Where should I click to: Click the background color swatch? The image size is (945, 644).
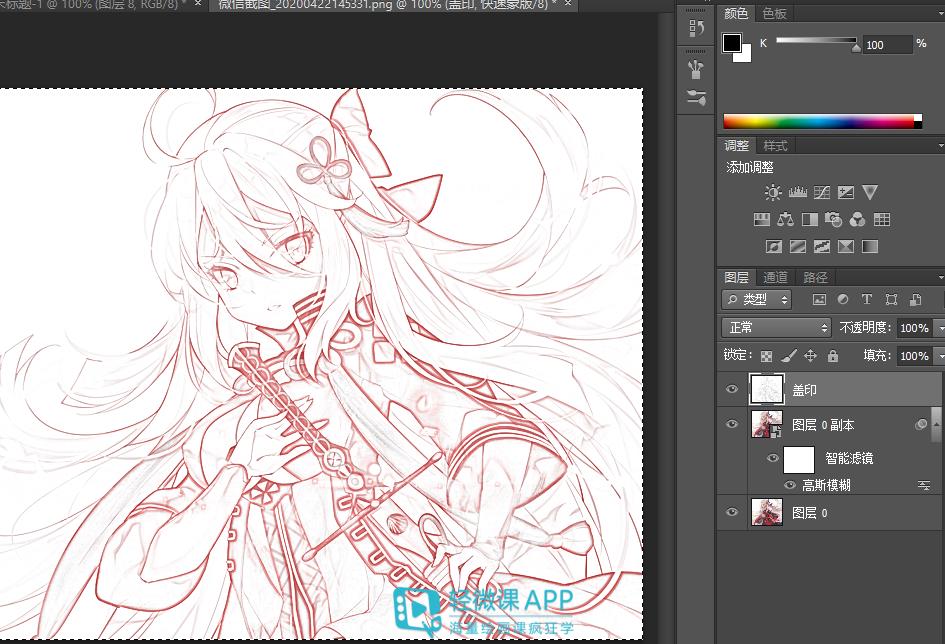pos(746,56)
